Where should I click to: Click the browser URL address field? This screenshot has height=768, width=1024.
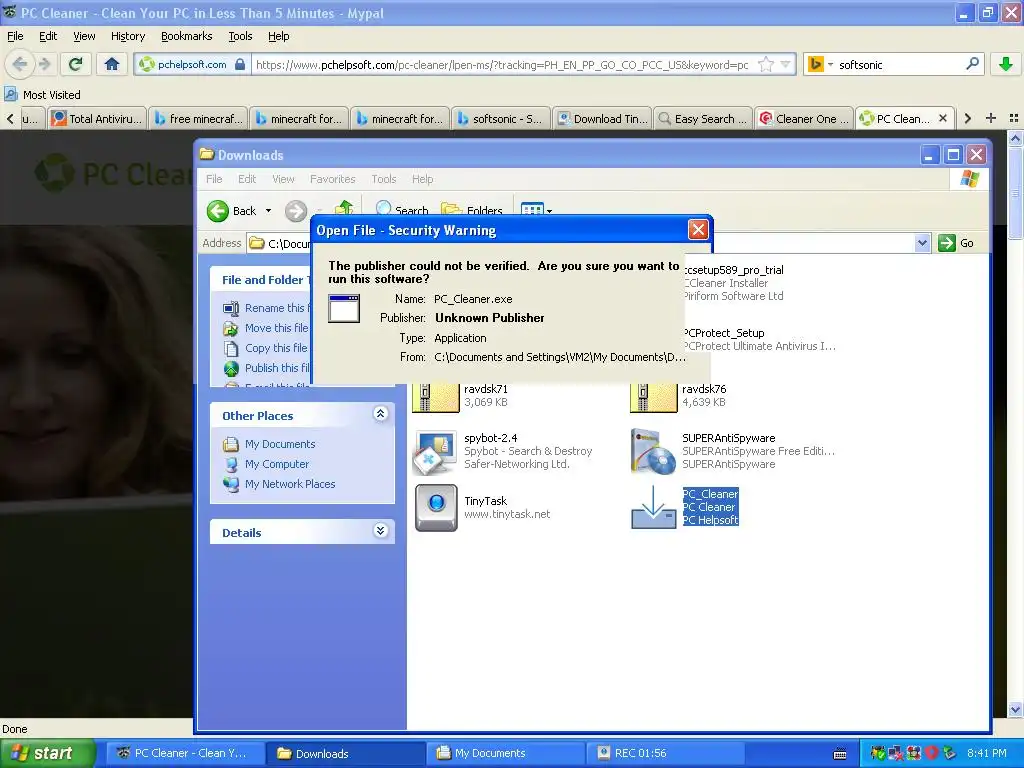502,64
